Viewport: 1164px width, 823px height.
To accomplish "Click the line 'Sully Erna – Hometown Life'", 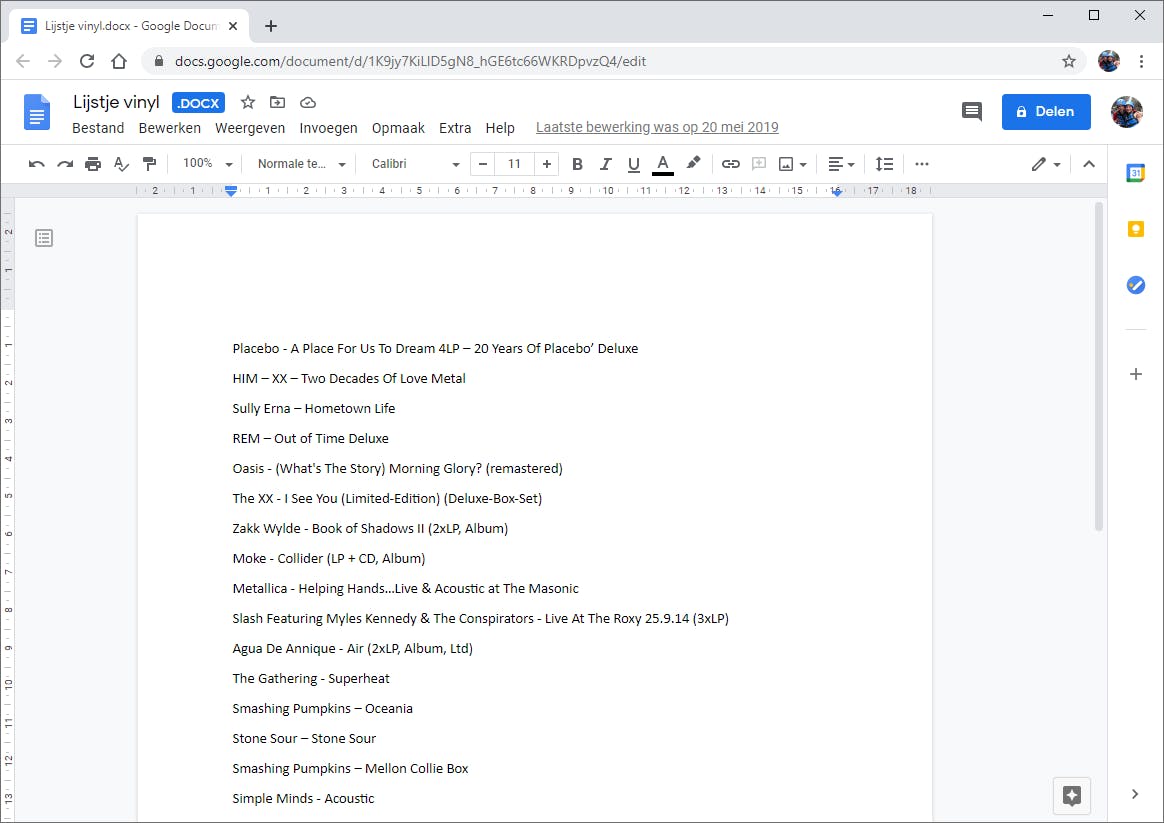I will coord(313,409).
